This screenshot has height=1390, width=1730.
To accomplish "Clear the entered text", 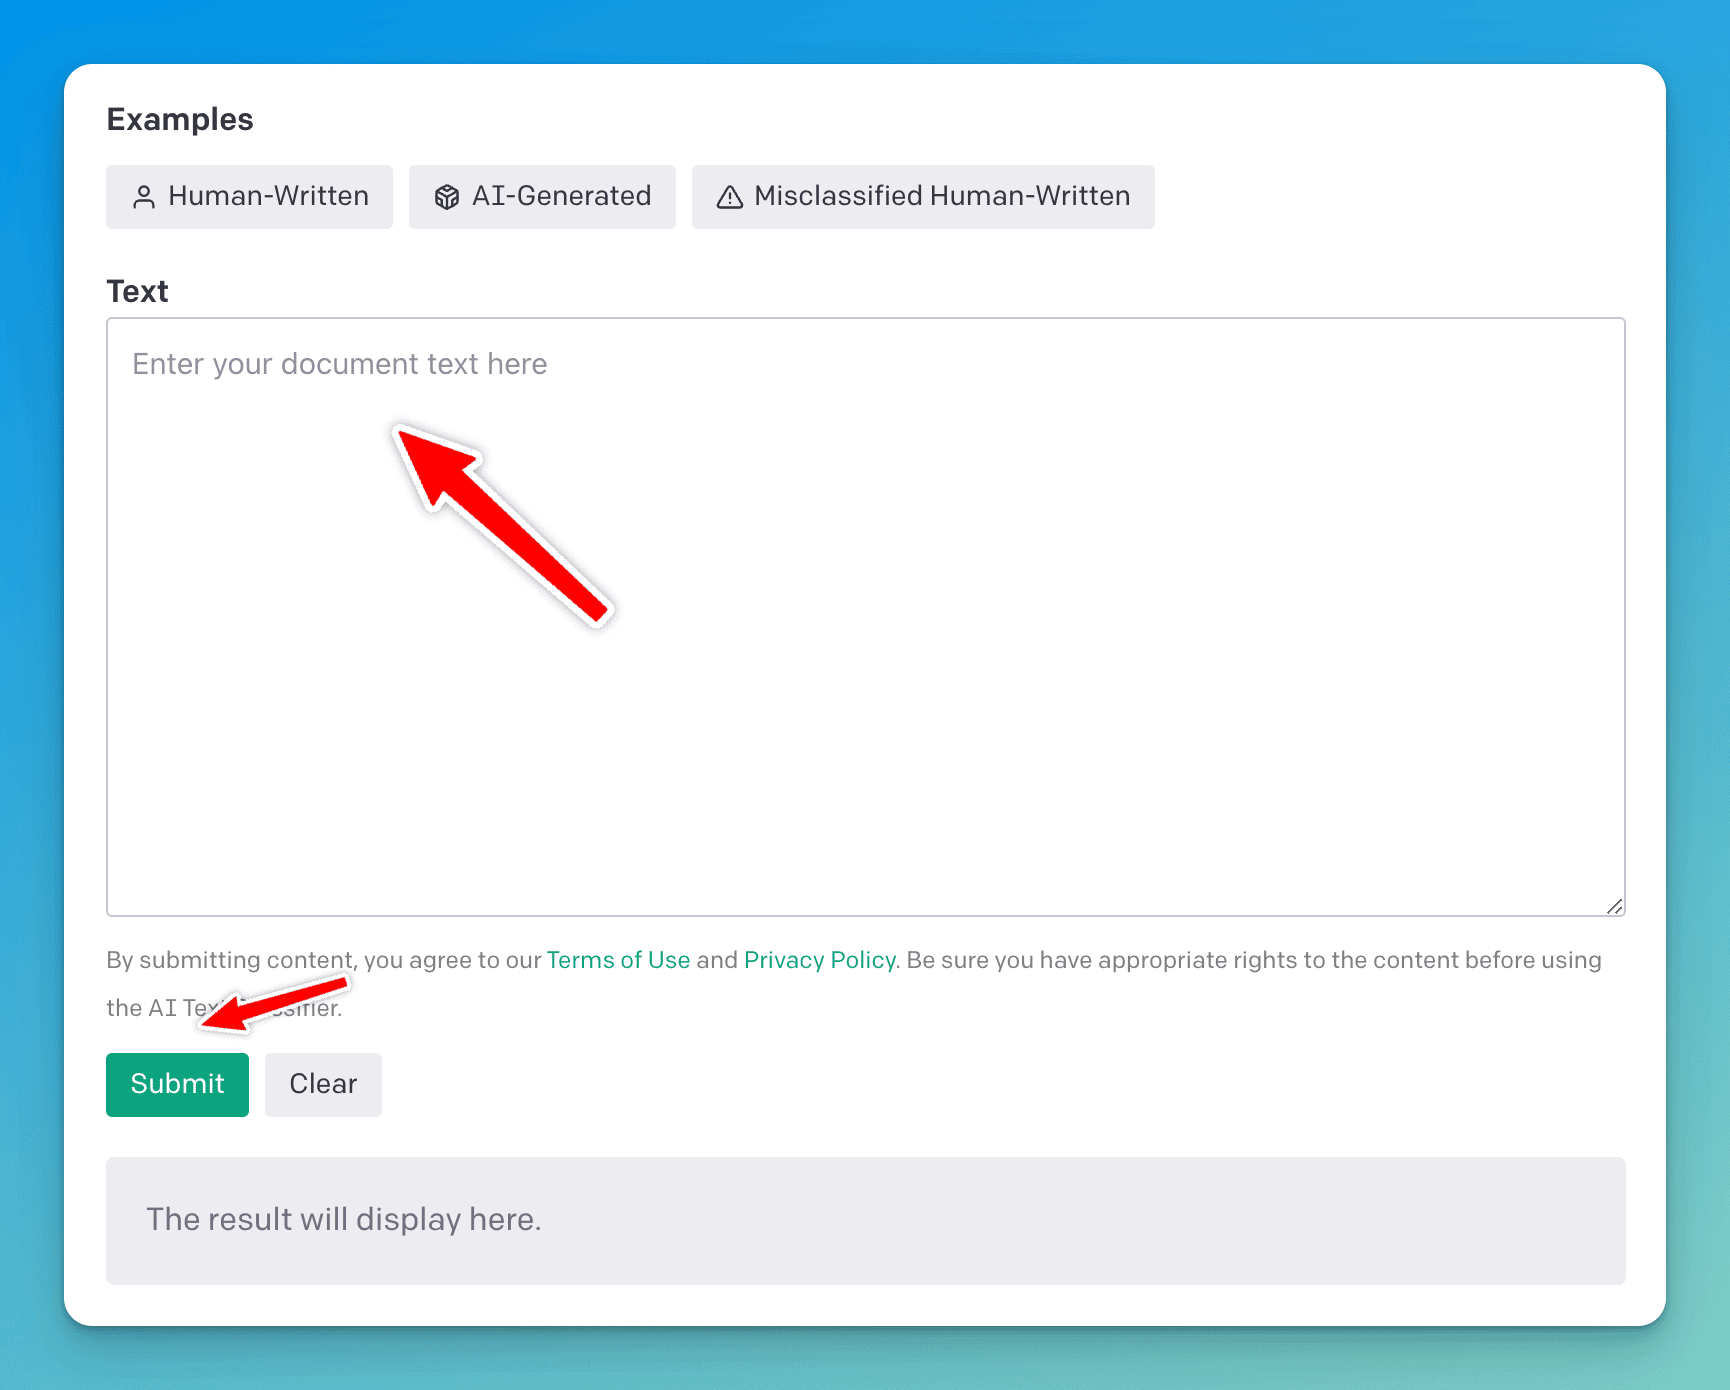I will (323, 1085).
